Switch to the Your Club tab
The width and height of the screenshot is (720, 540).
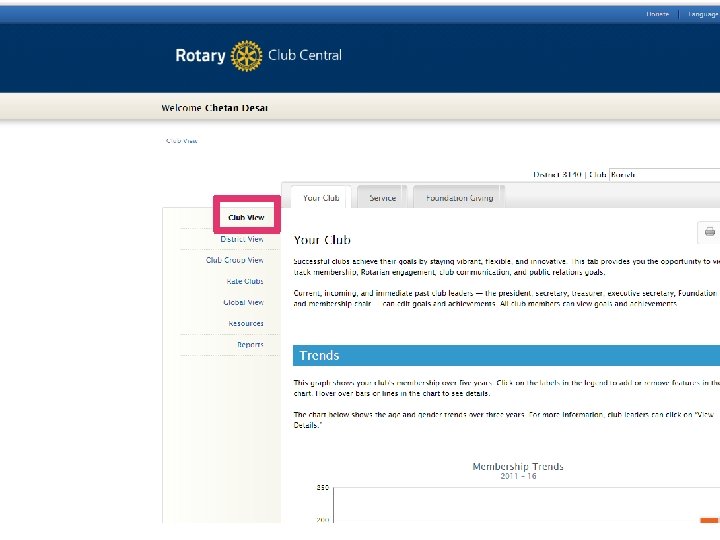[321, 198]
